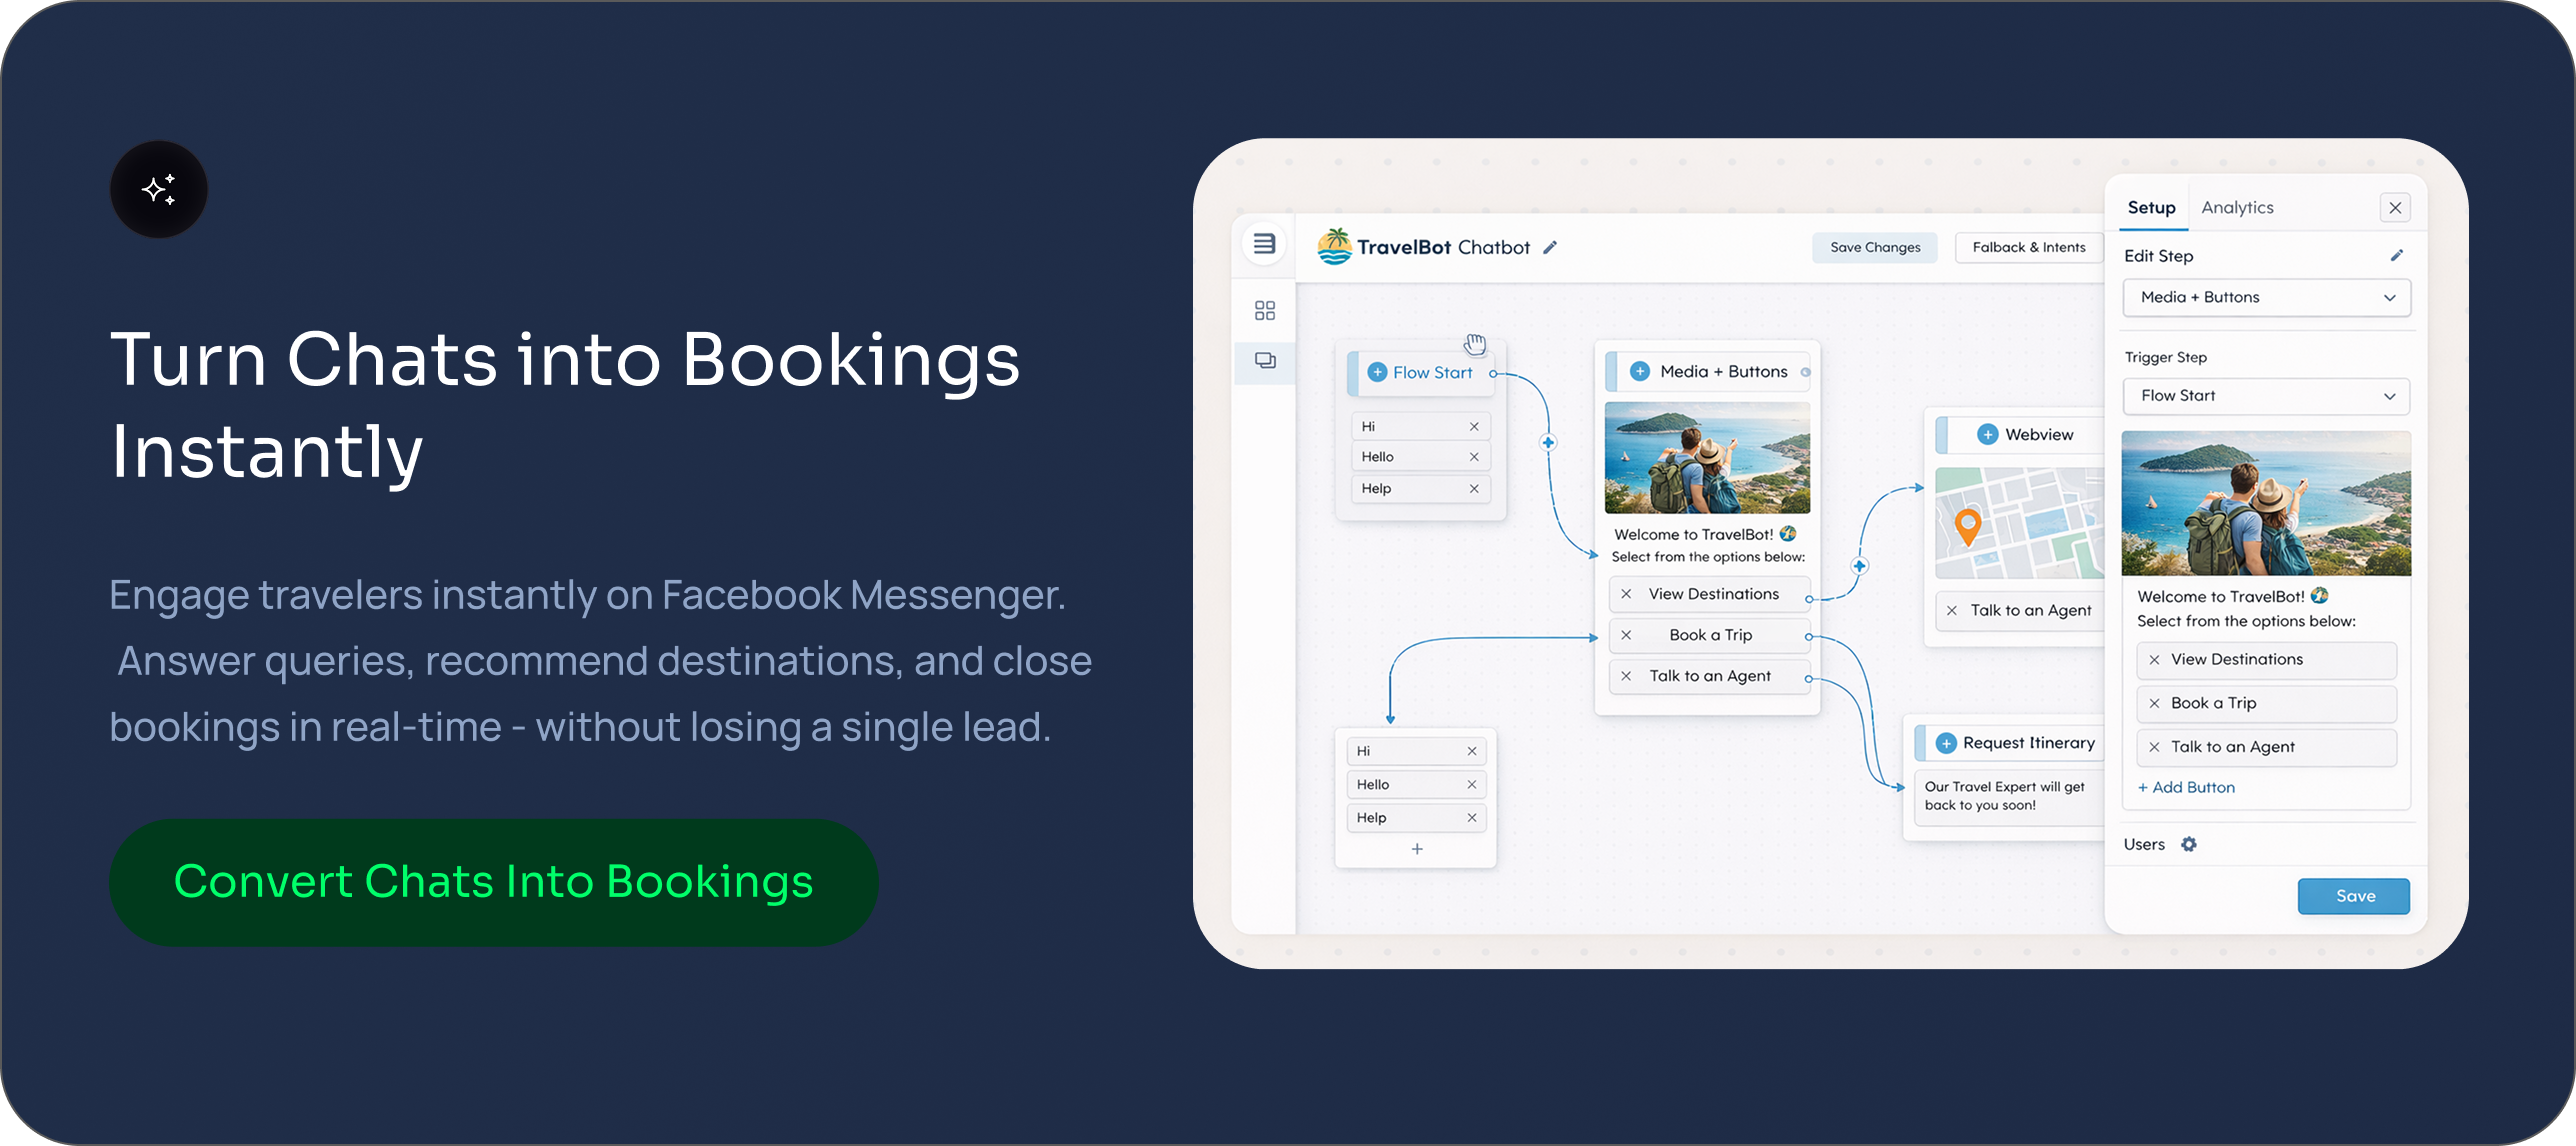Delete Book a Trip in the setup panel
This screenshot has width=2576, height=1146.
click(x=2154, y=703)
